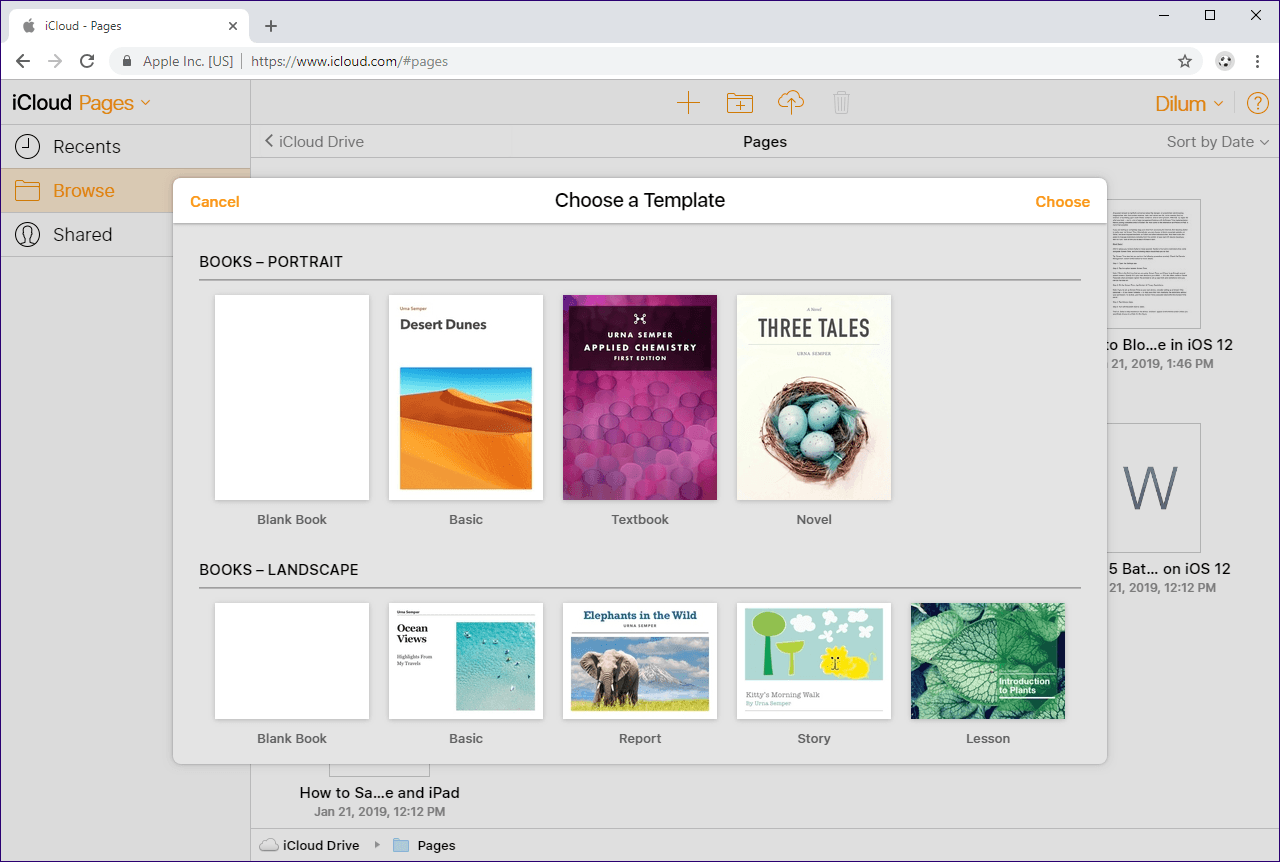This screenshot has height=862, width=1280.
Task: Click the BOOKS – LANDSCAPE section heading
Action: click(x=279, y=570)
